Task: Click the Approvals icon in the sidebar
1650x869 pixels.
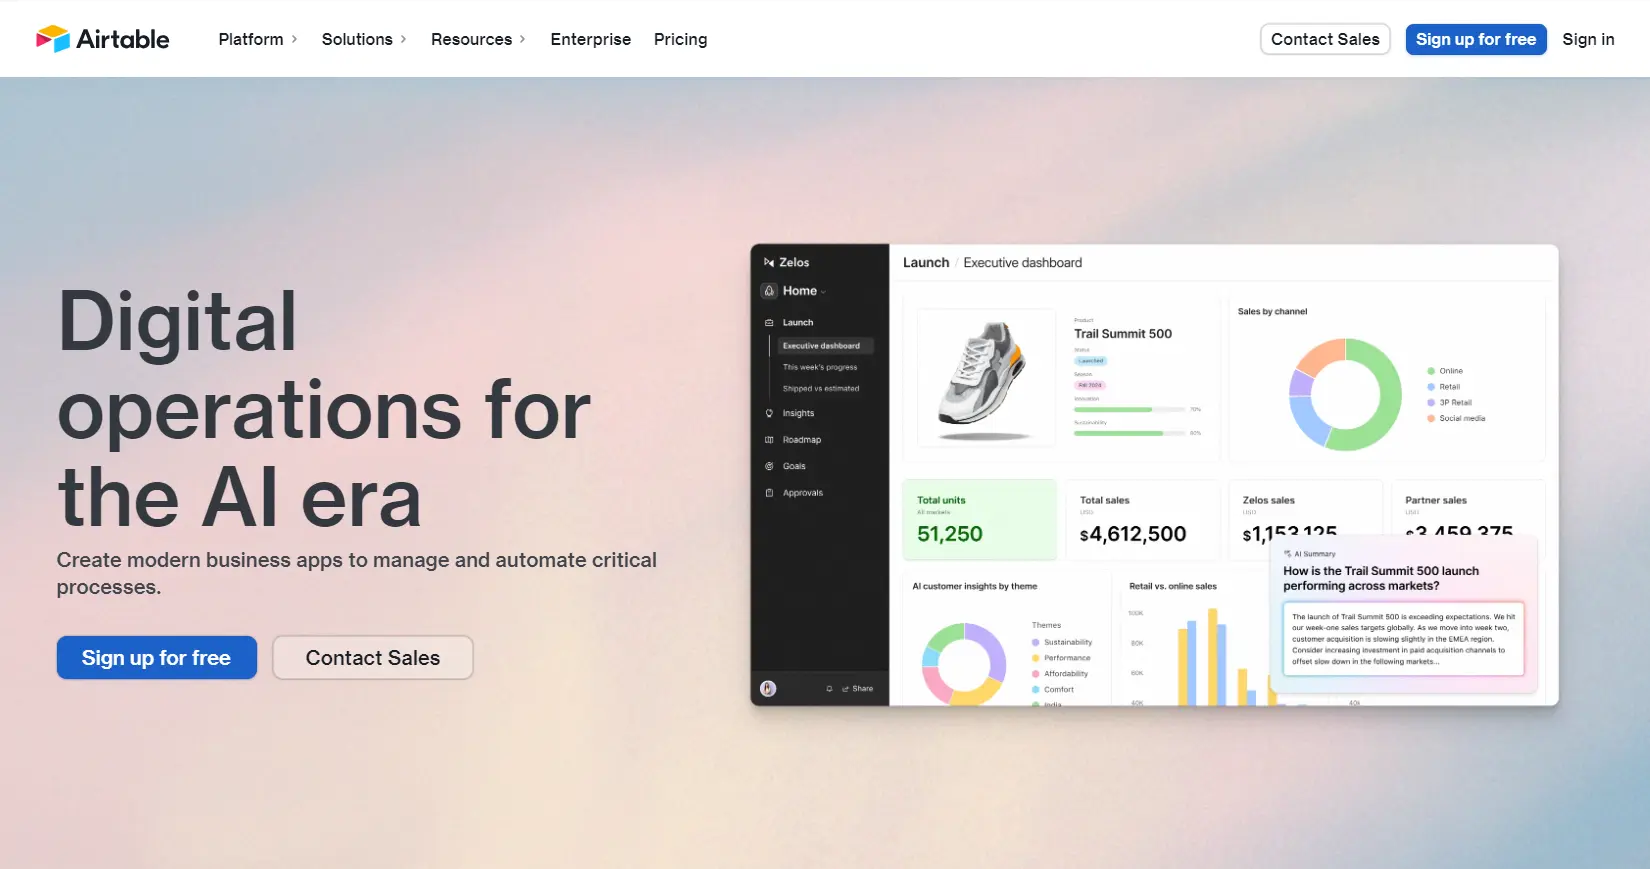Action: [x=769, y=493]
